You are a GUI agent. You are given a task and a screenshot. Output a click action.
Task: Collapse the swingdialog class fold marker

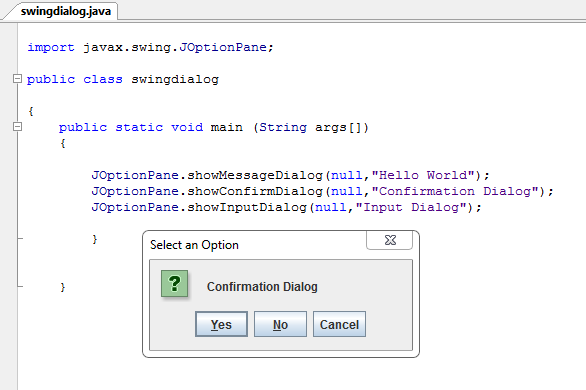click(x=17, y=79)
